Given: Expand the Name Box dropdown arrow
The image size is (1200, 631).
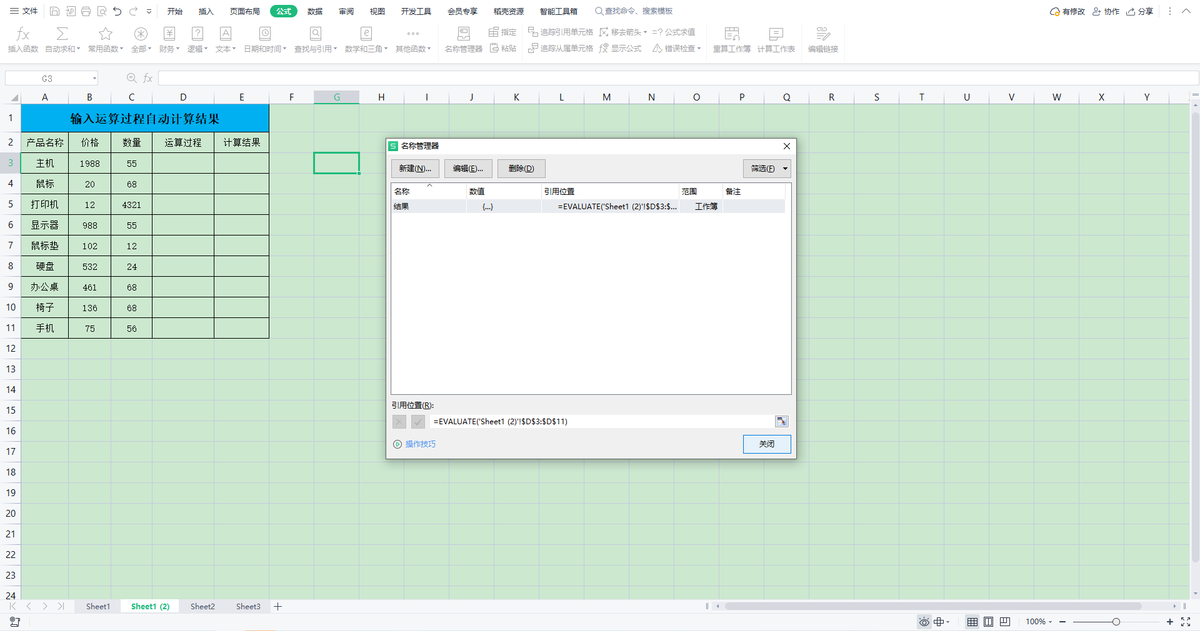Looking at the screenshot, I should (x=95, y=78).
